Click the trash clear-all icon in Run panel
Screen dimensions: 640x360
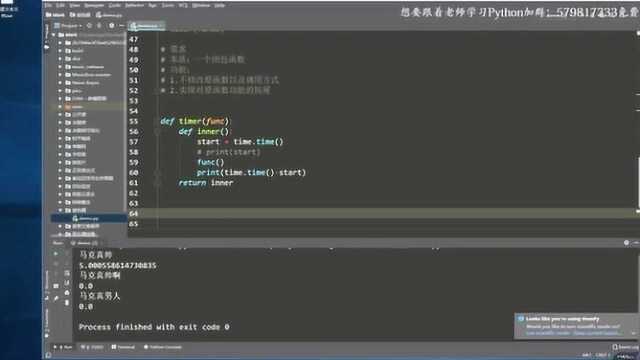pos(67,302)
